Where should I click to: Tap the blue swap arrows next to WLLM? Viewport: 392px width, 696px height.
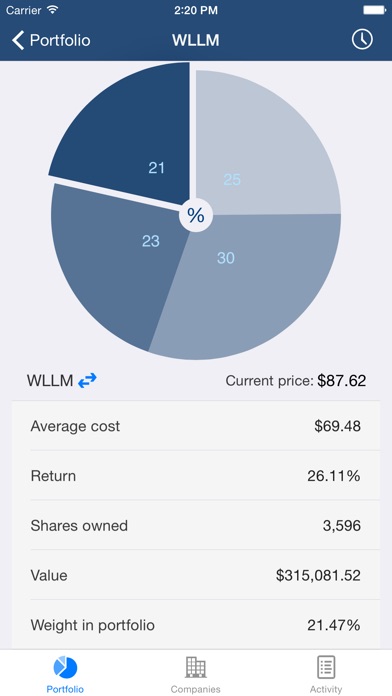point(87,380)
